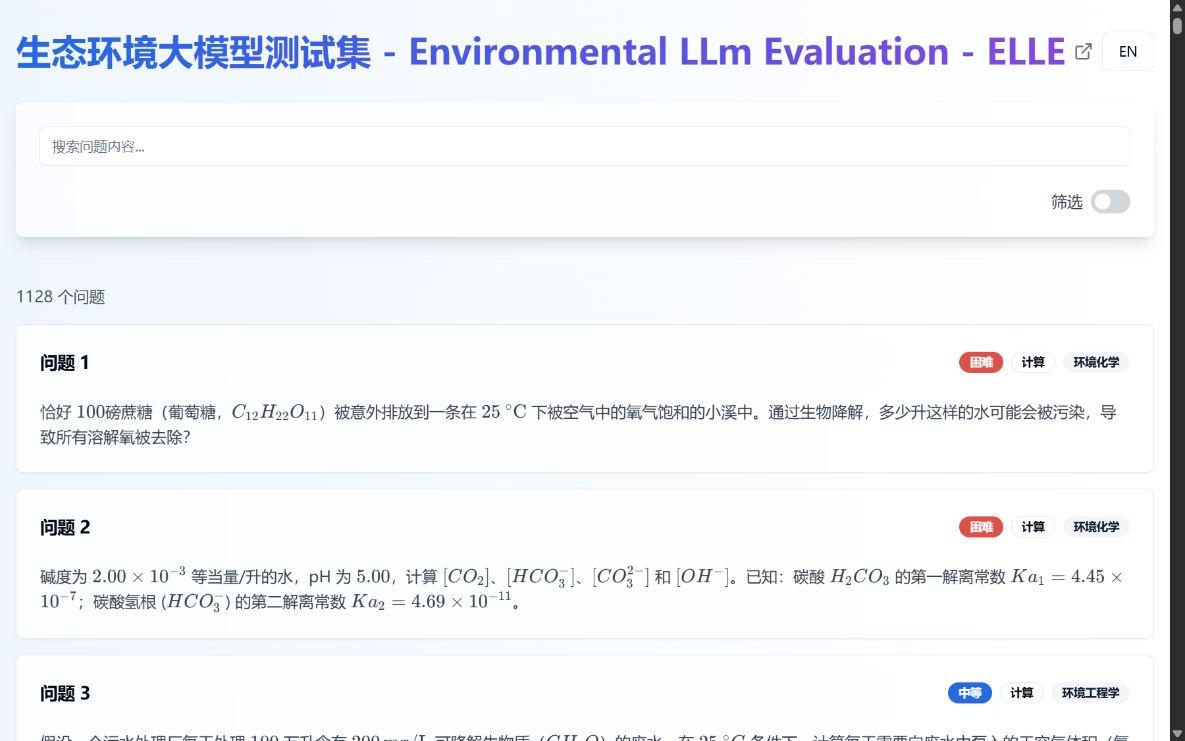This screenshot has height=741, width=1185.
Task: Select the 环境化学 tag on 问题 1
Action: [x=1096, y=362]
